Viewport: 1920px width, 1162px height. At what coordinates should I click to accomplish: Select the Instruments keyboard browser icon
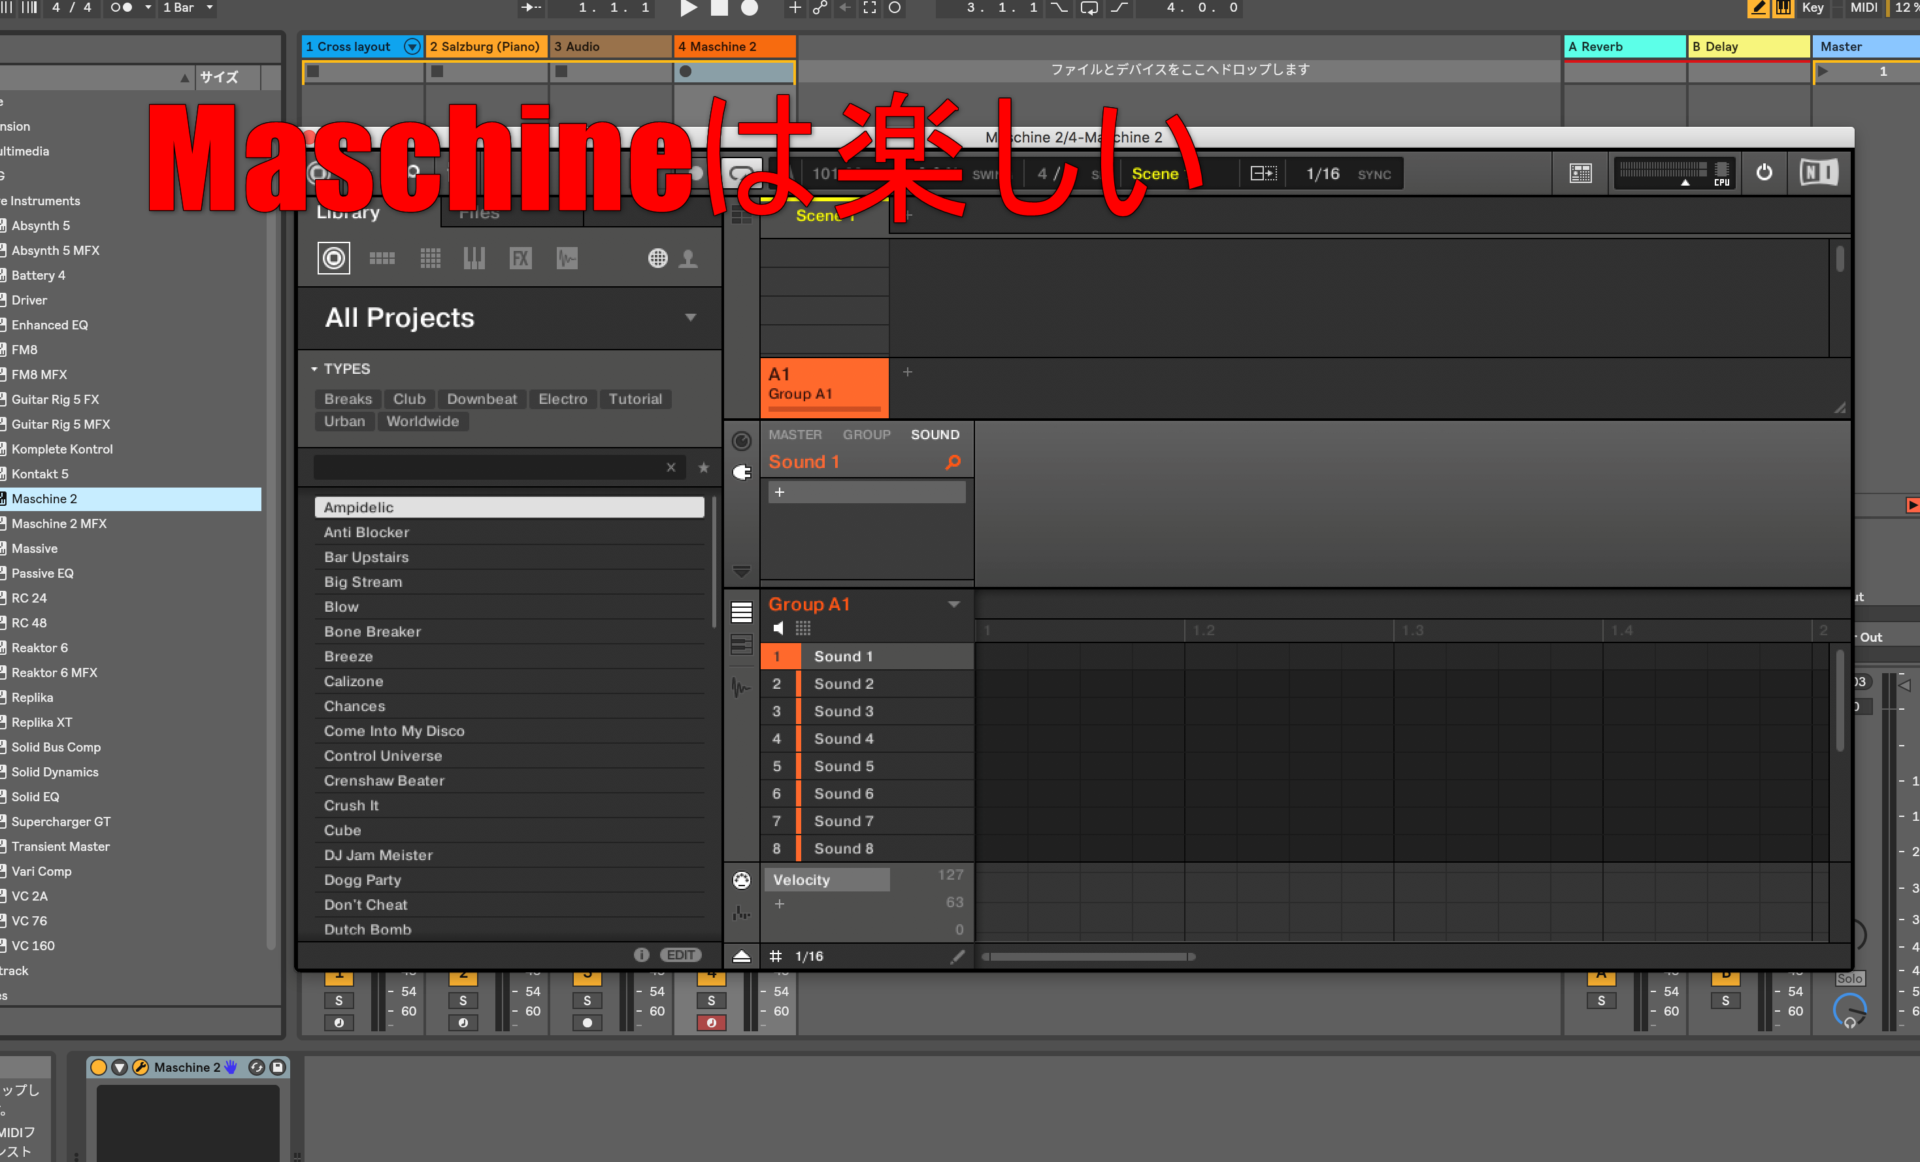(474, 259)
